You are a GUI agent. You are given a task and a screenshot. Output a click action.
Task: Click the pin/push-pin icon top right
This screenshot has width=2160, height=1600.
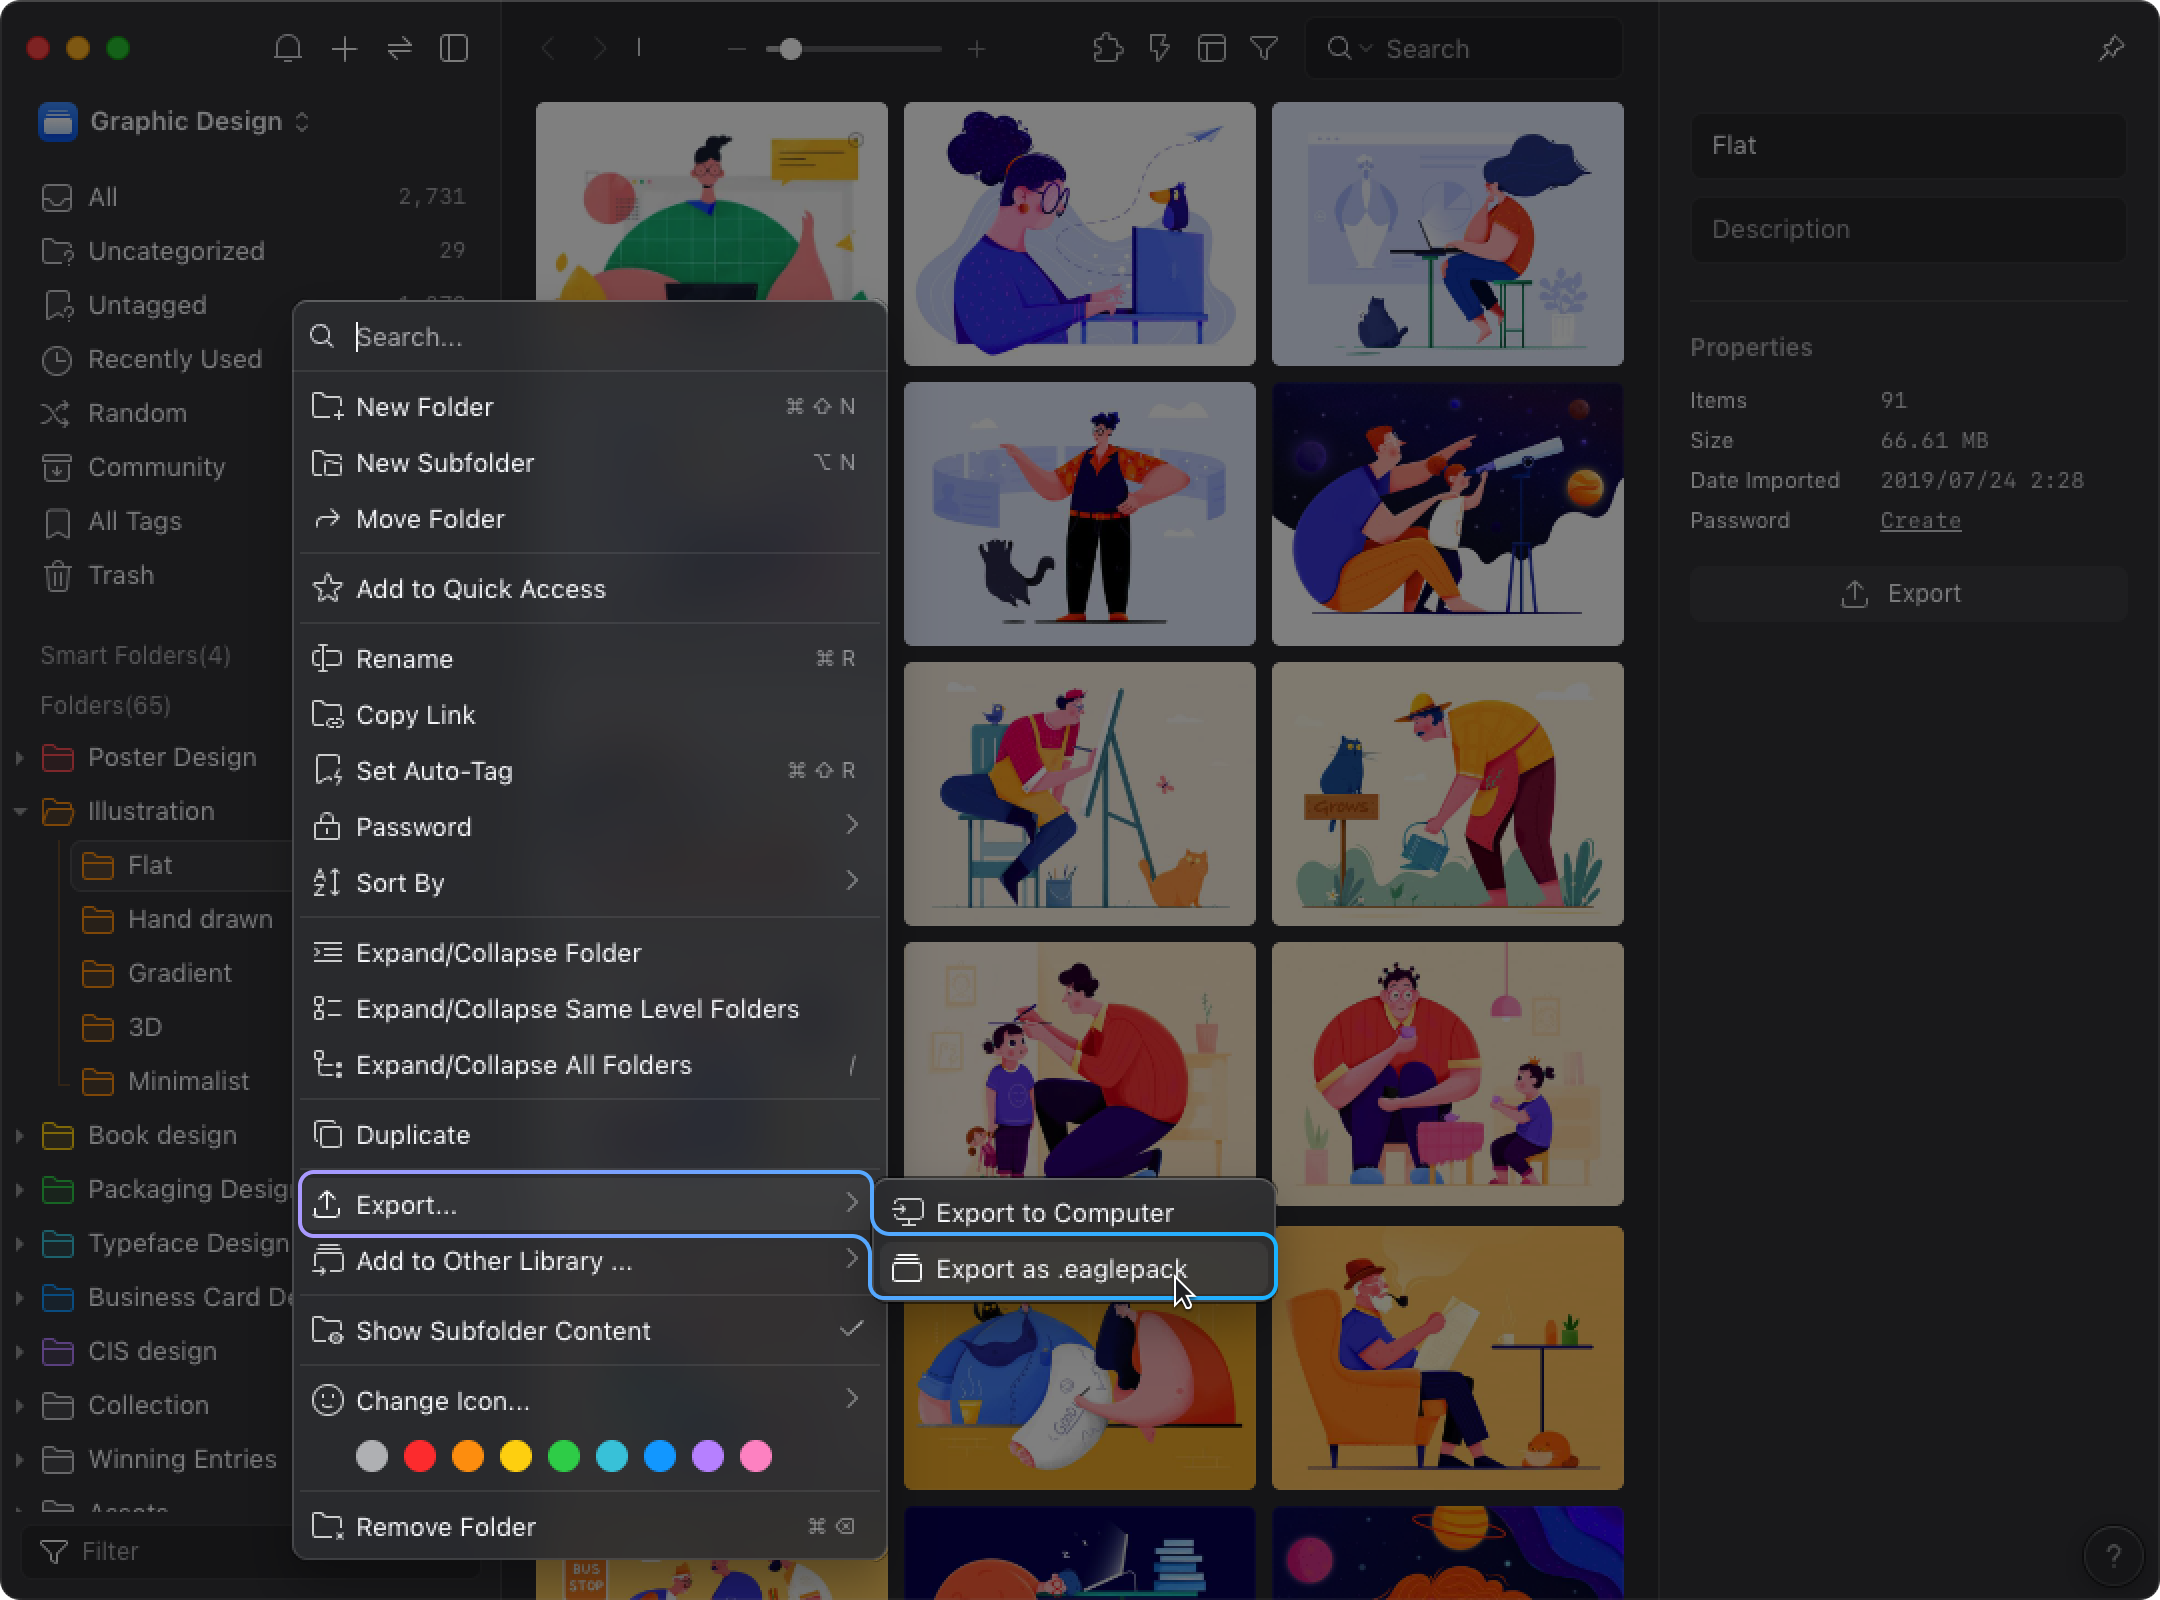2113,47
